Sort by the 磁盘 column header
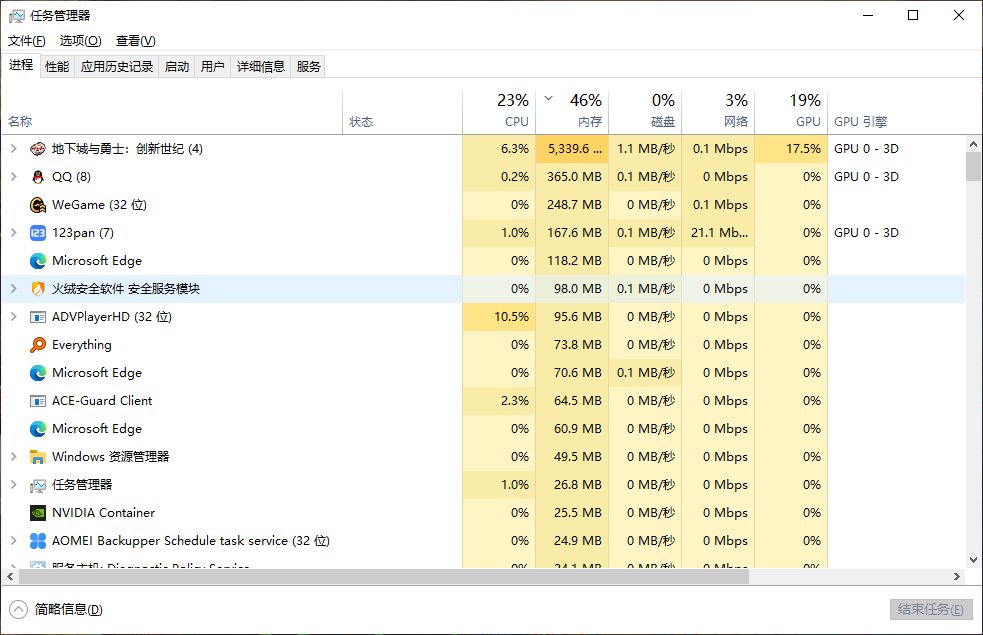Viewport: 983px width, 635px height. point(645,112)
